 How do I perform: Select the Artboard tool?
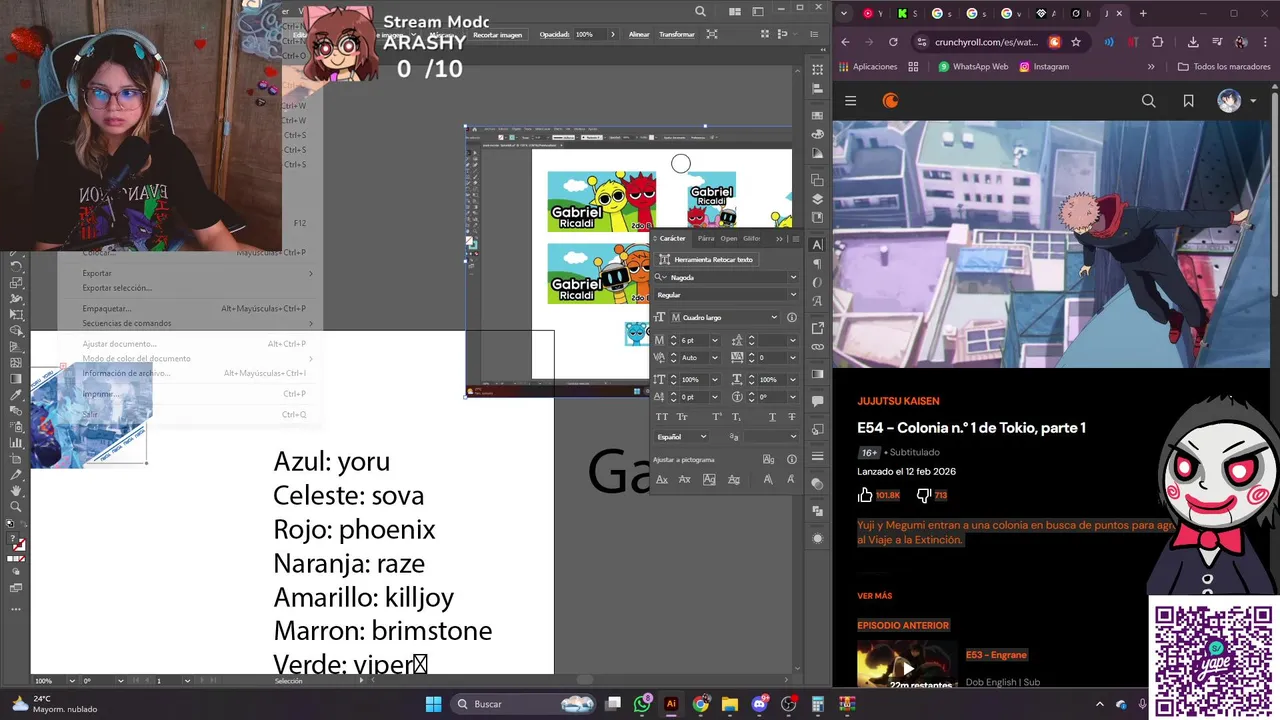point(16,459)
